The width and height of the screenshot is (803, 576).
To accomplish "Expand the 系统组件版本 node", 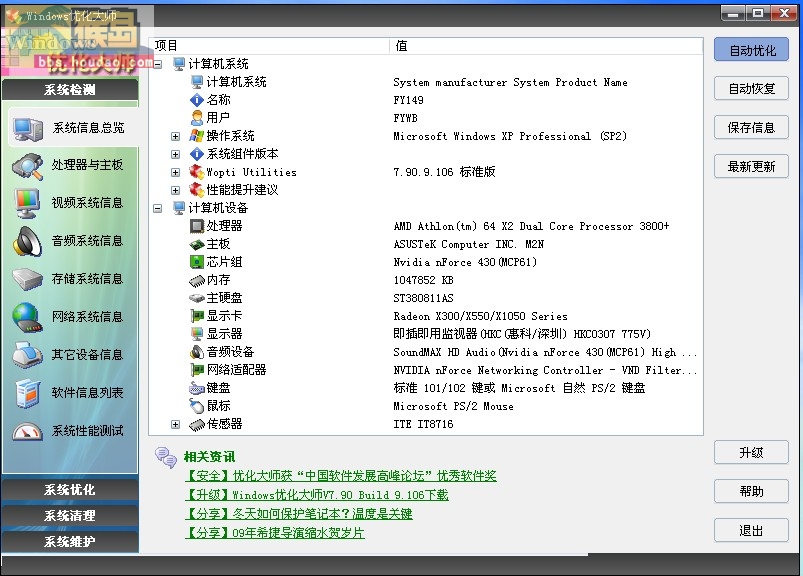I will [176, 155].
